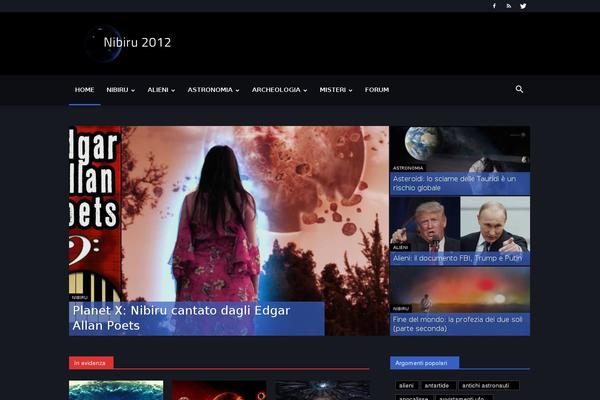The height and width of the screenshot is (400, 600).
Task: Expand the ARCHEOLOGIA dropdown chevron
Action: [305, 90]
